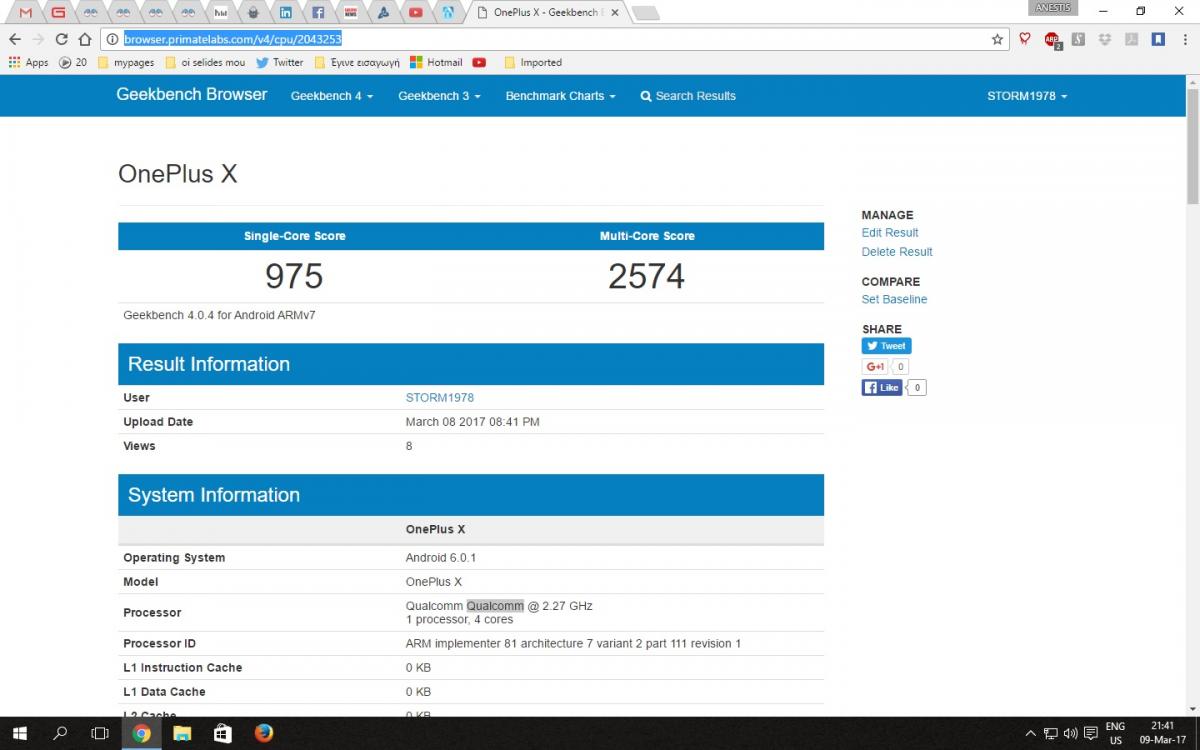Open the Twitter bookmark

pos(279,62)
